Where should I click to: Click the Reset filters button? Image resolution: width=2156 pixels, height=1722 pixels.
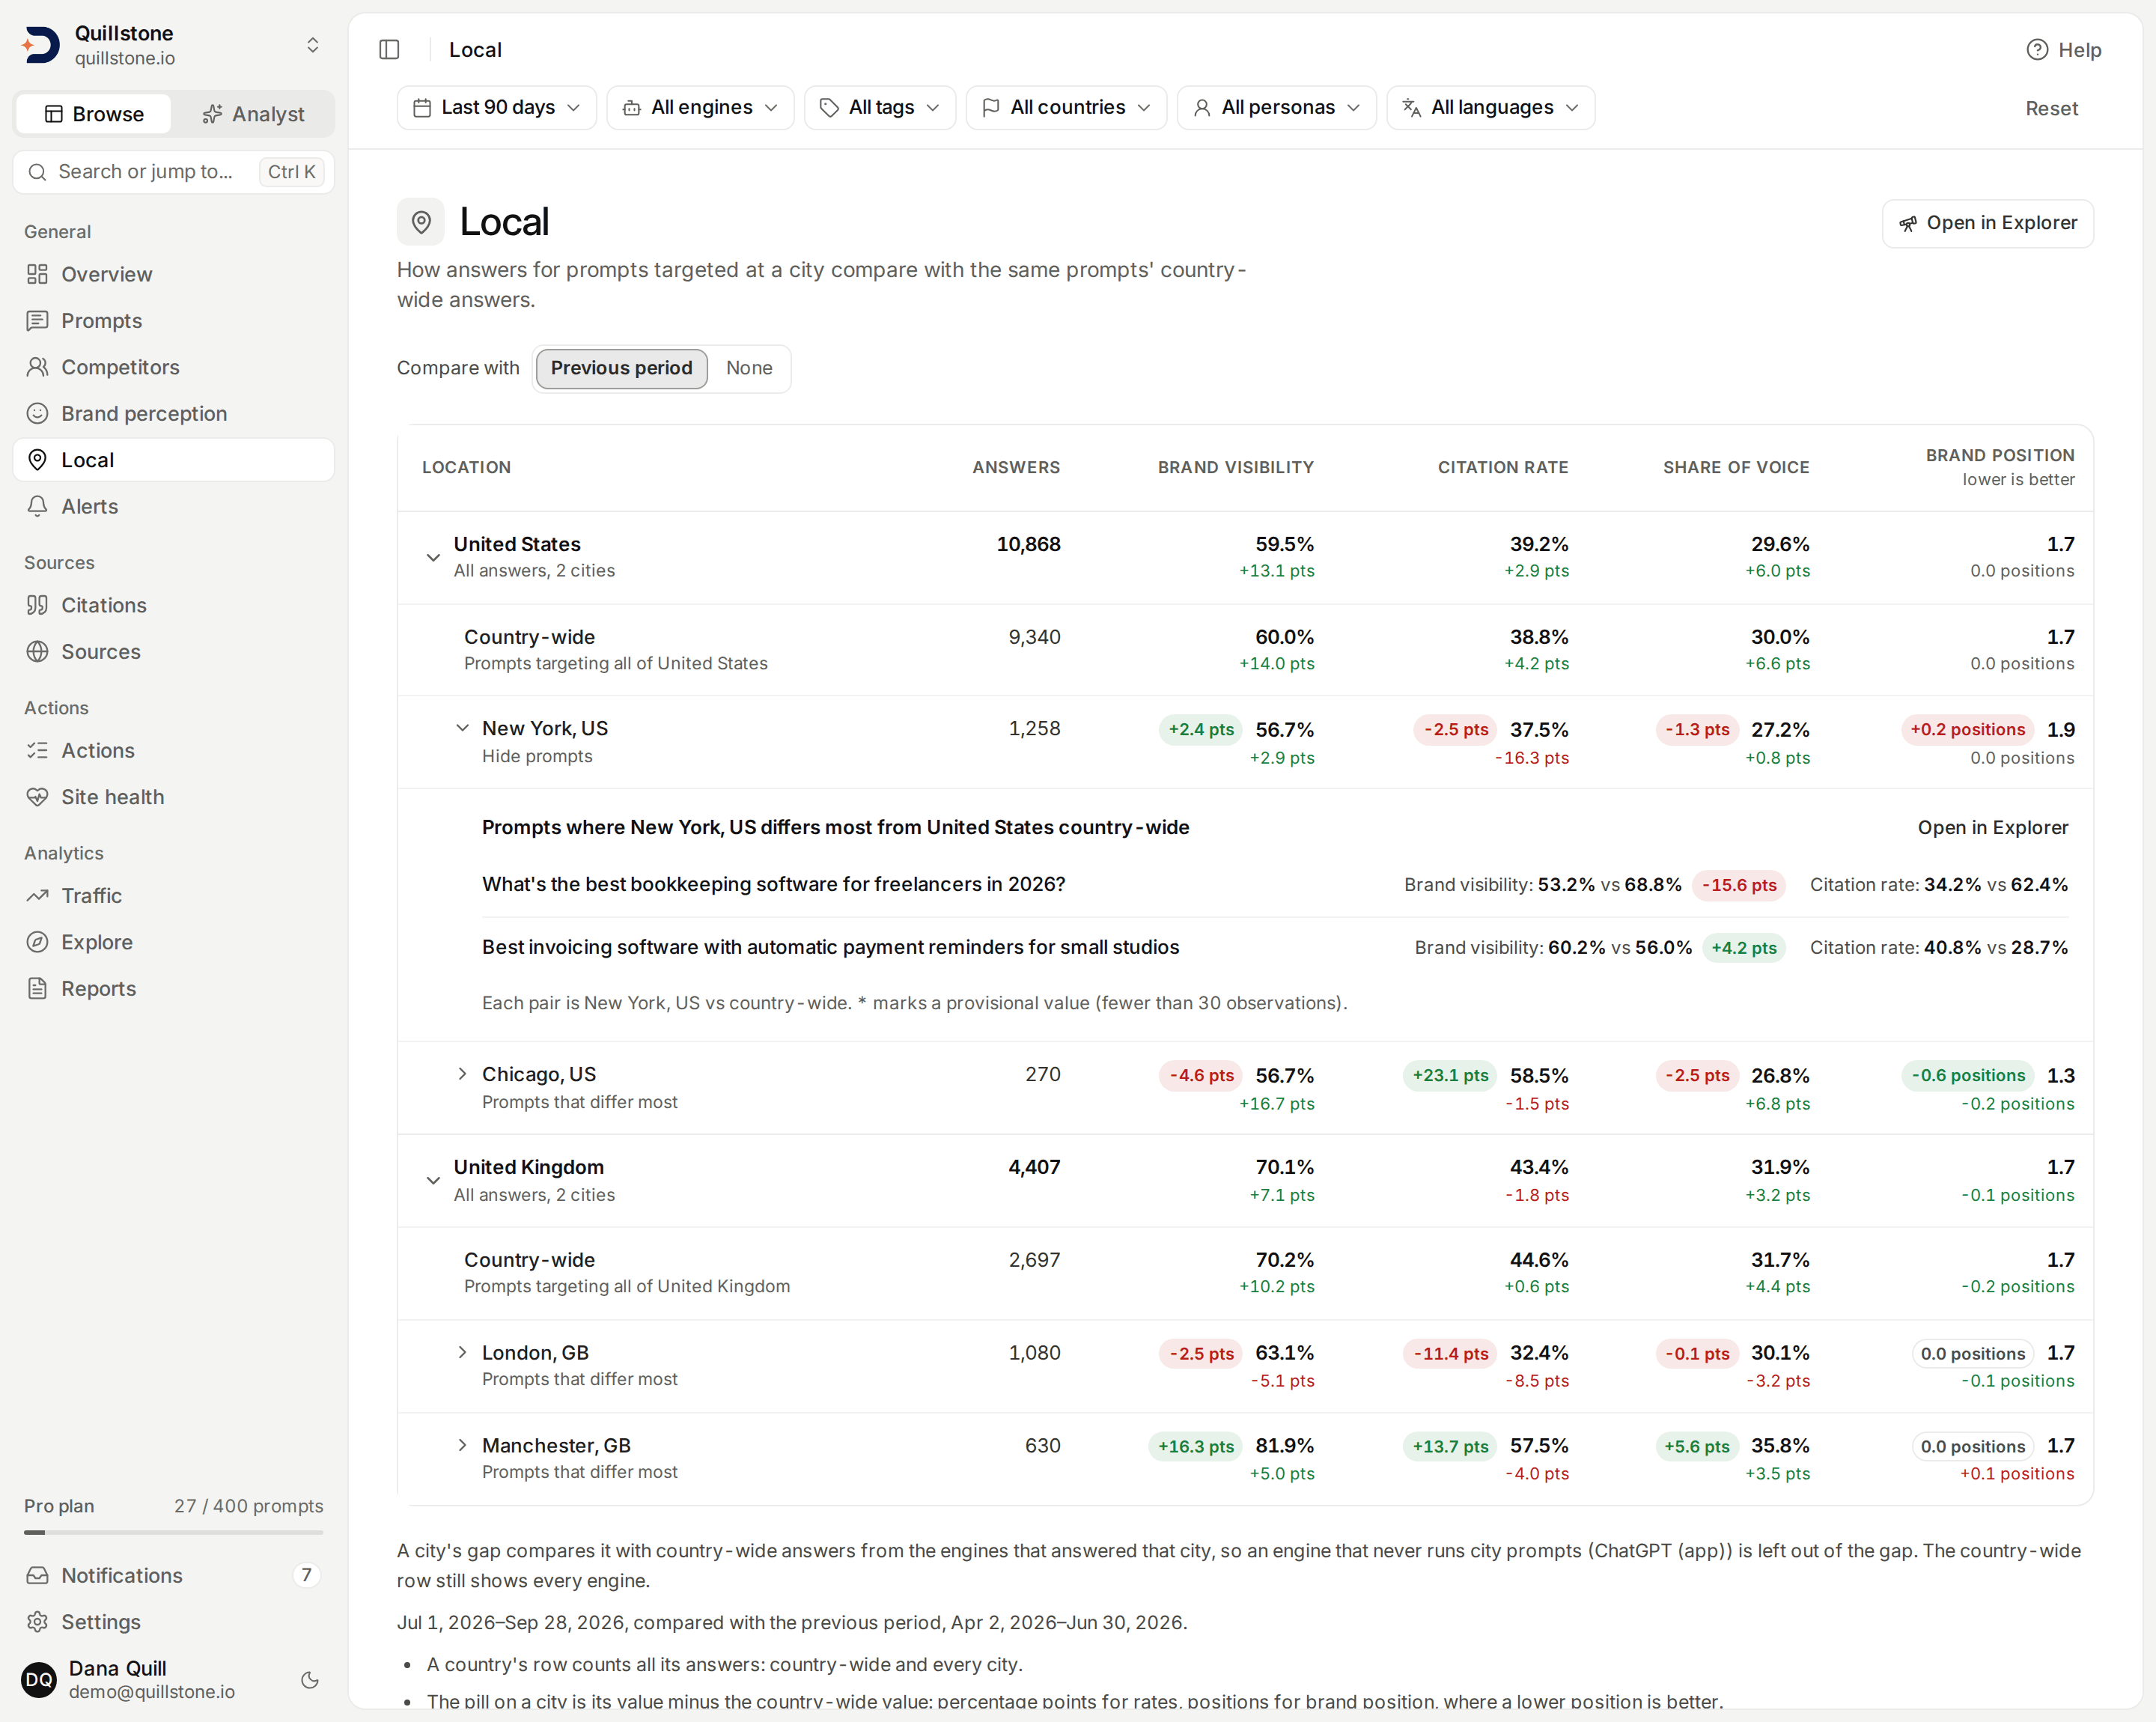point(2051,108)
